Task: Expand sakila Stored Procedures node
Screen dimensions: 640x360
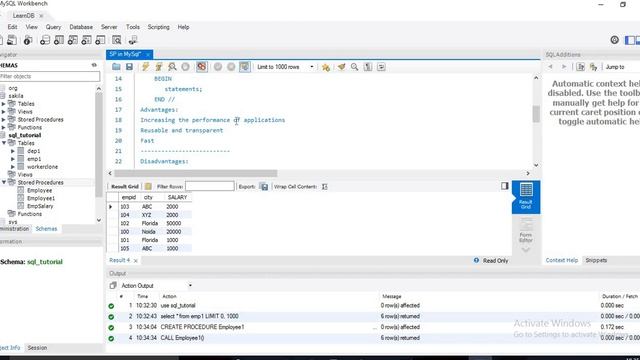Action: click(4, 120)
